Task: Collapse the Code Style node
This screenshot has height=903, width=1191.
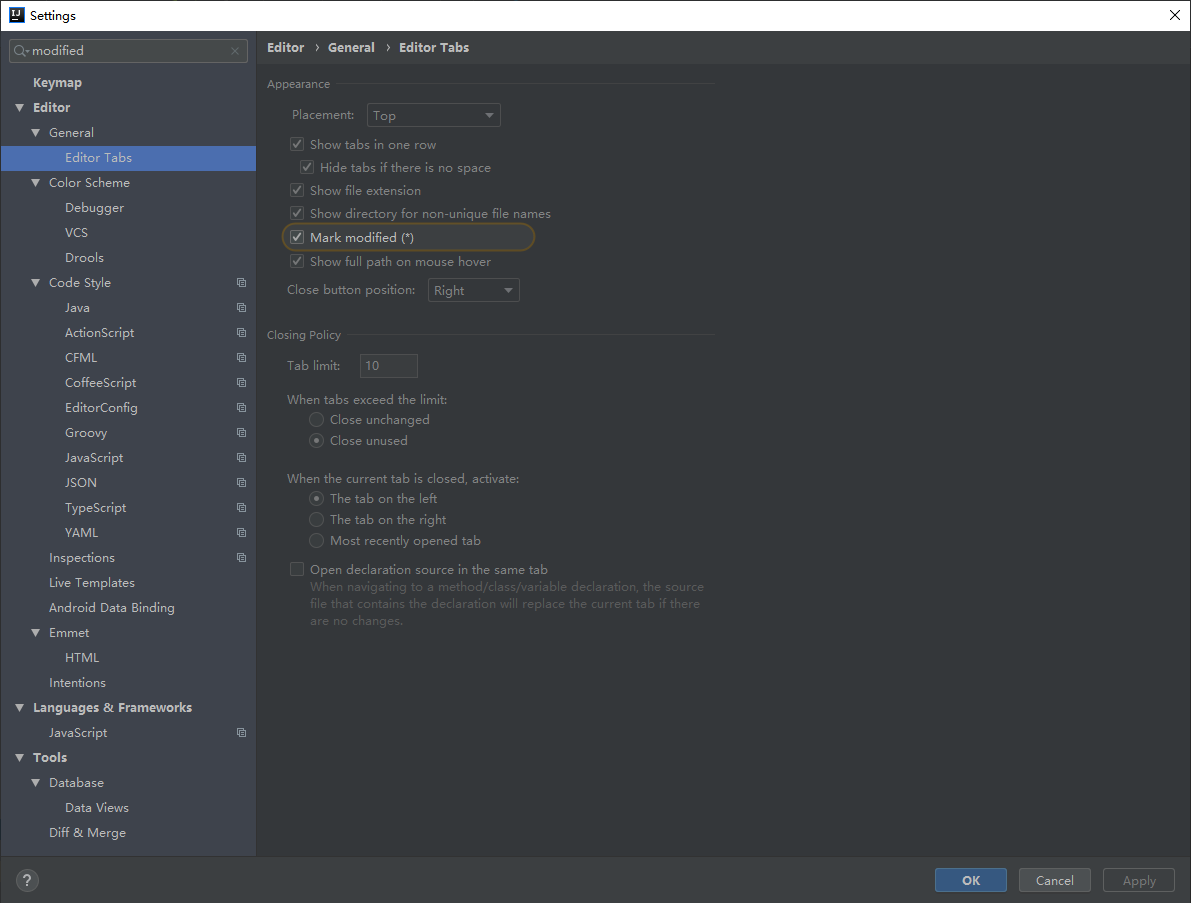Action: (36, 283)
